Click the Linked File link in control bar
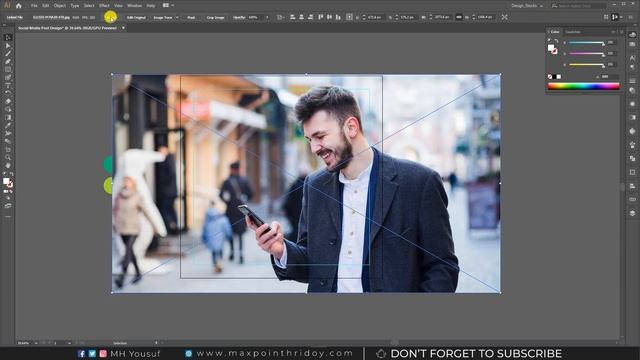640x360 pixels. tap(15, 18)
